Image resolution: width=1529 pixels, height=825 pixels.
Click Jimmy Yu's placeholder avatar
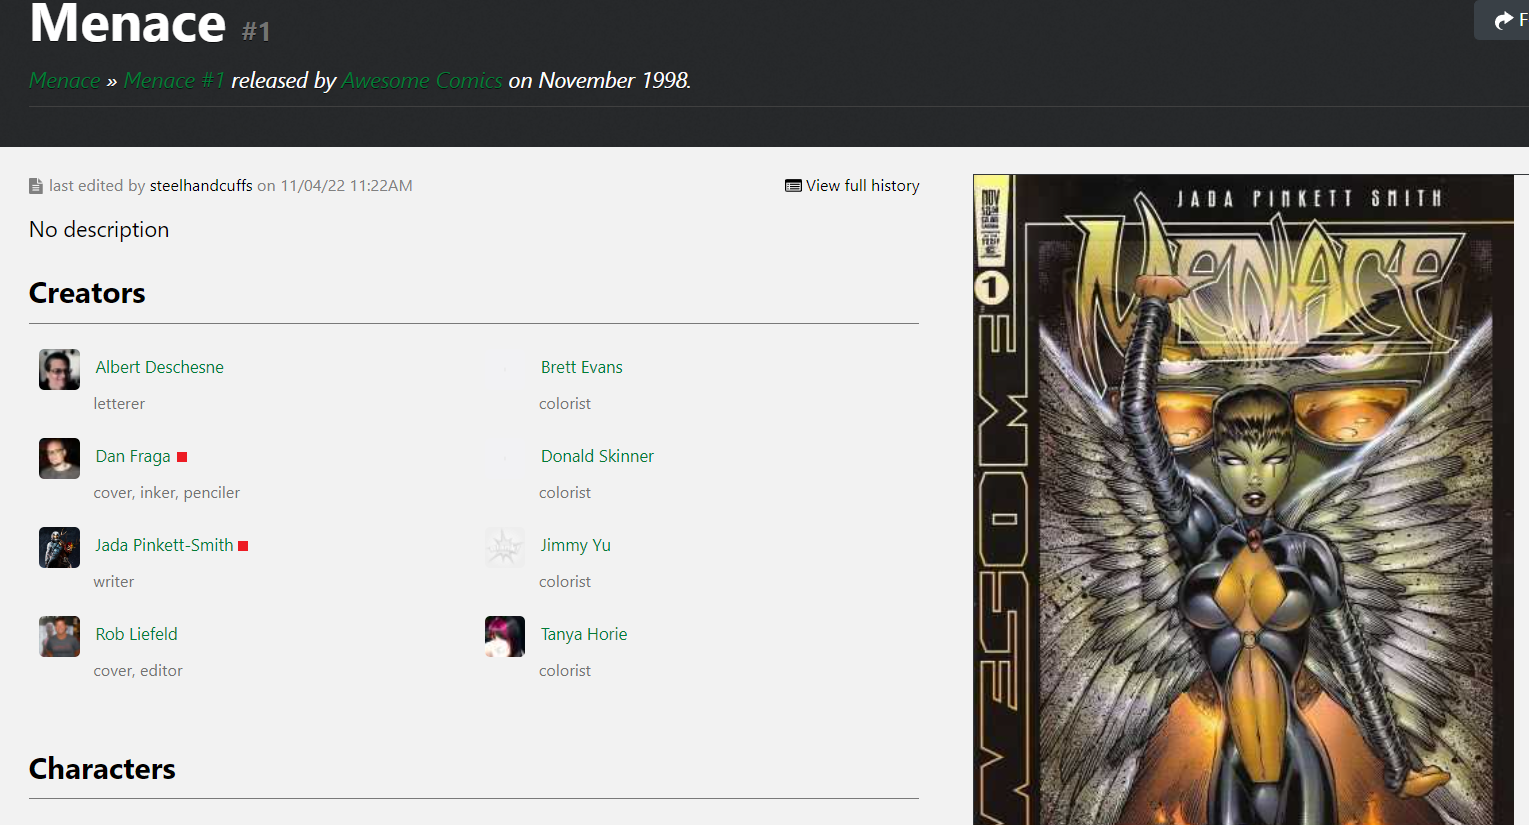click(505, 547)
